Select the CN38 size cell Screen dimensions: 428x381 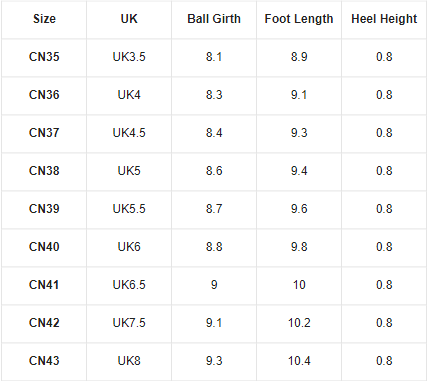click(x=44, y=171)
